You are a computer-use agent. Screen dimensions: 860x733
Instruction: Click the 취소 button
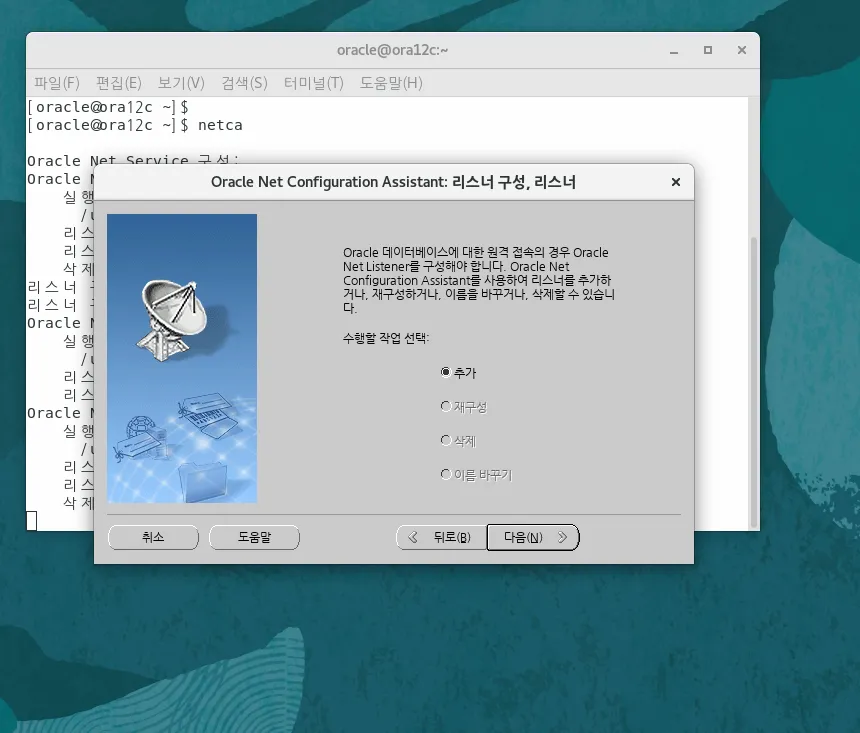pos(153,537)
